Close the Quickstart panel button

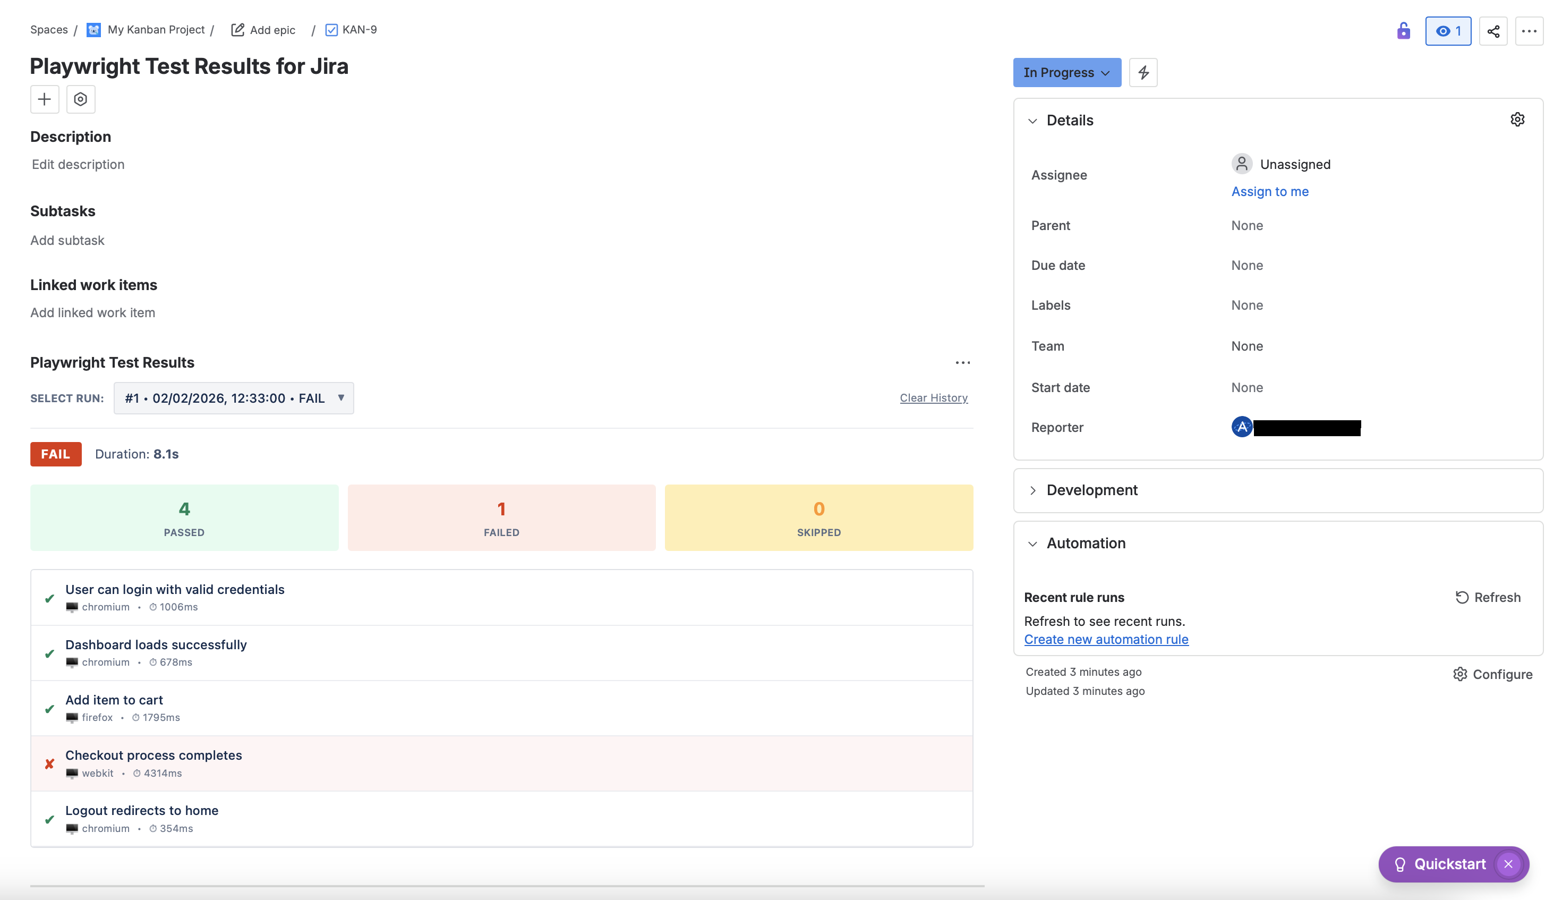coord(1508,864)
